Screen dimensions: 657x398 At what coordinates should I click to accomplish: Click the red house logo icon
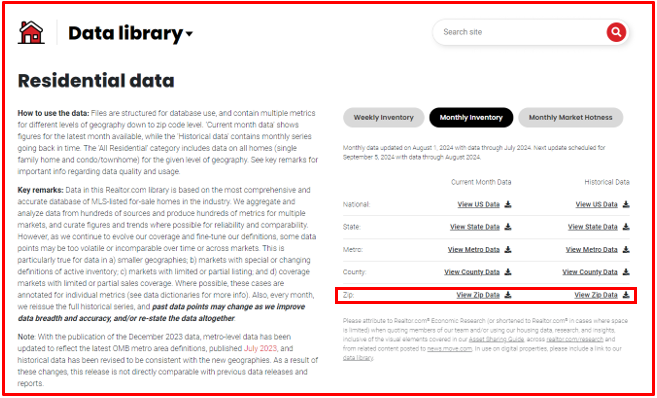[31, 33]
